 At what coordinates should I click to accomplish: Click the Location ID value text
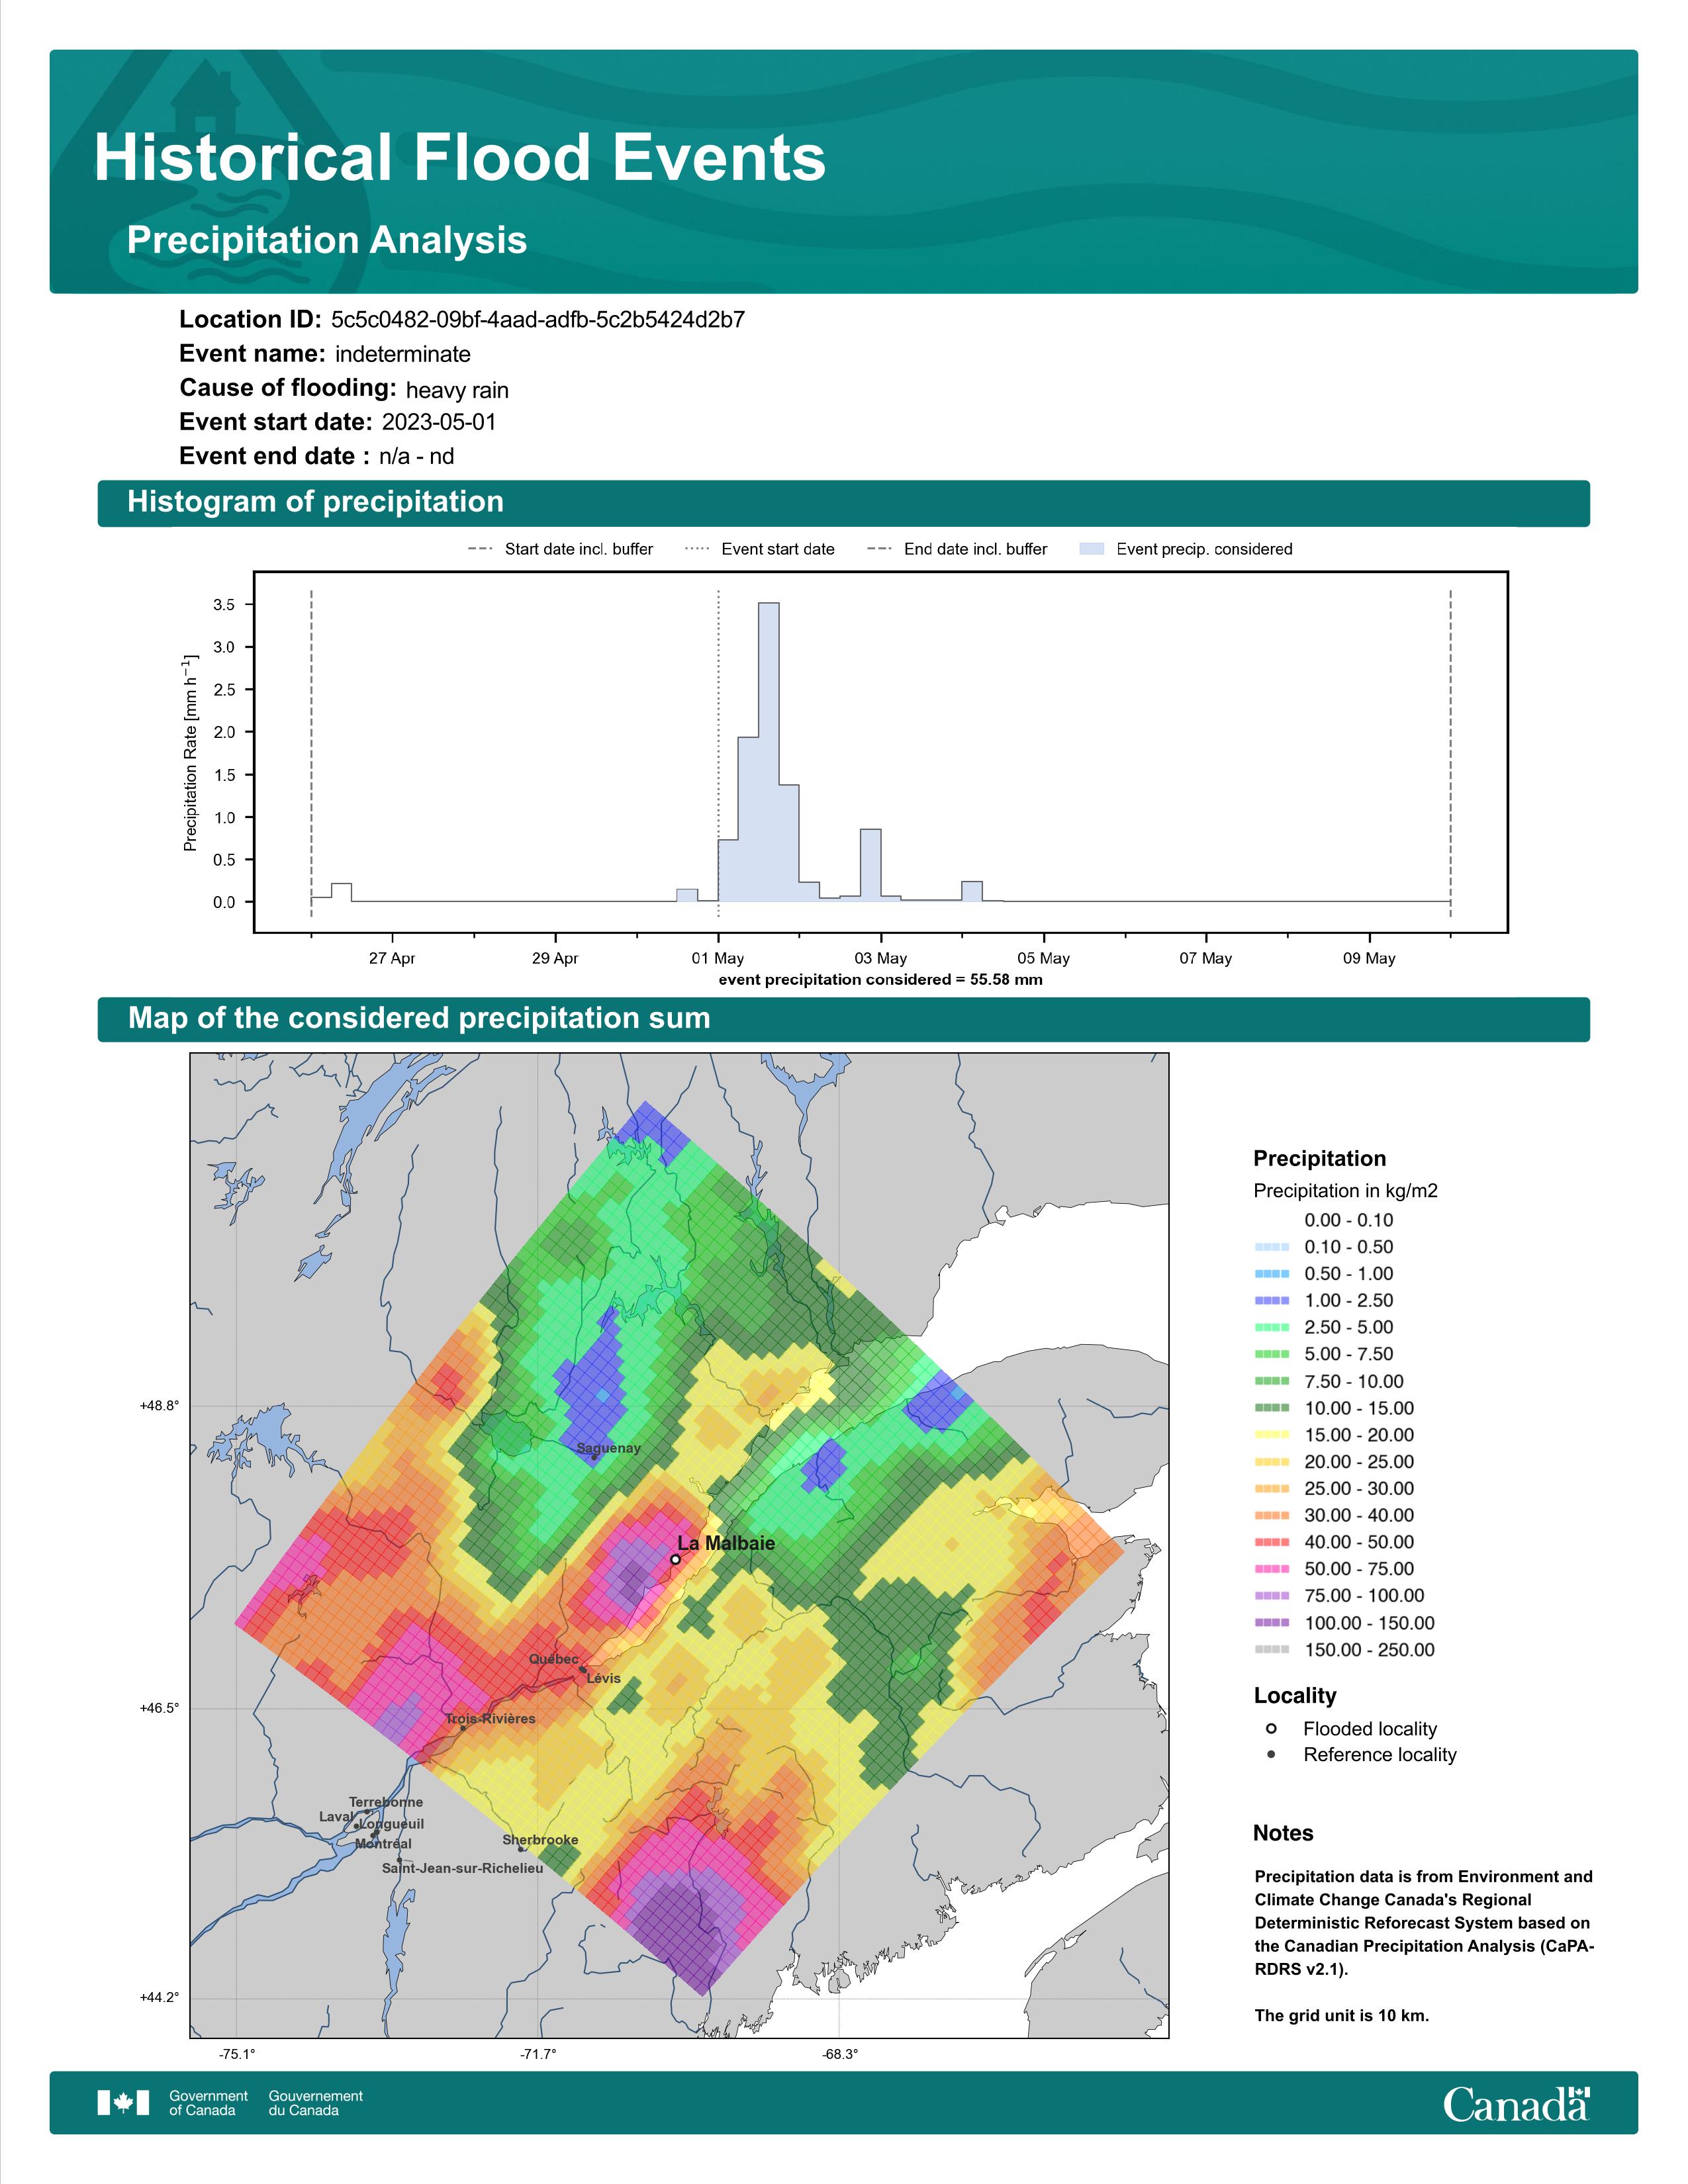click(538, 320)
